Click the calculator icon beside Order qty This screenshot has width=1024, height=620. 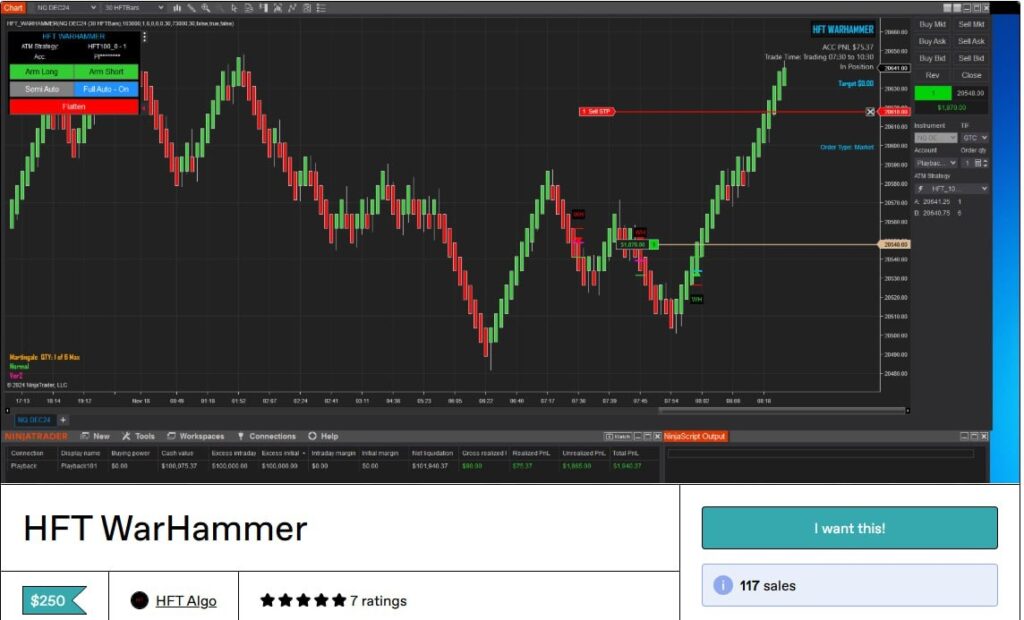(x=978, y=163)
